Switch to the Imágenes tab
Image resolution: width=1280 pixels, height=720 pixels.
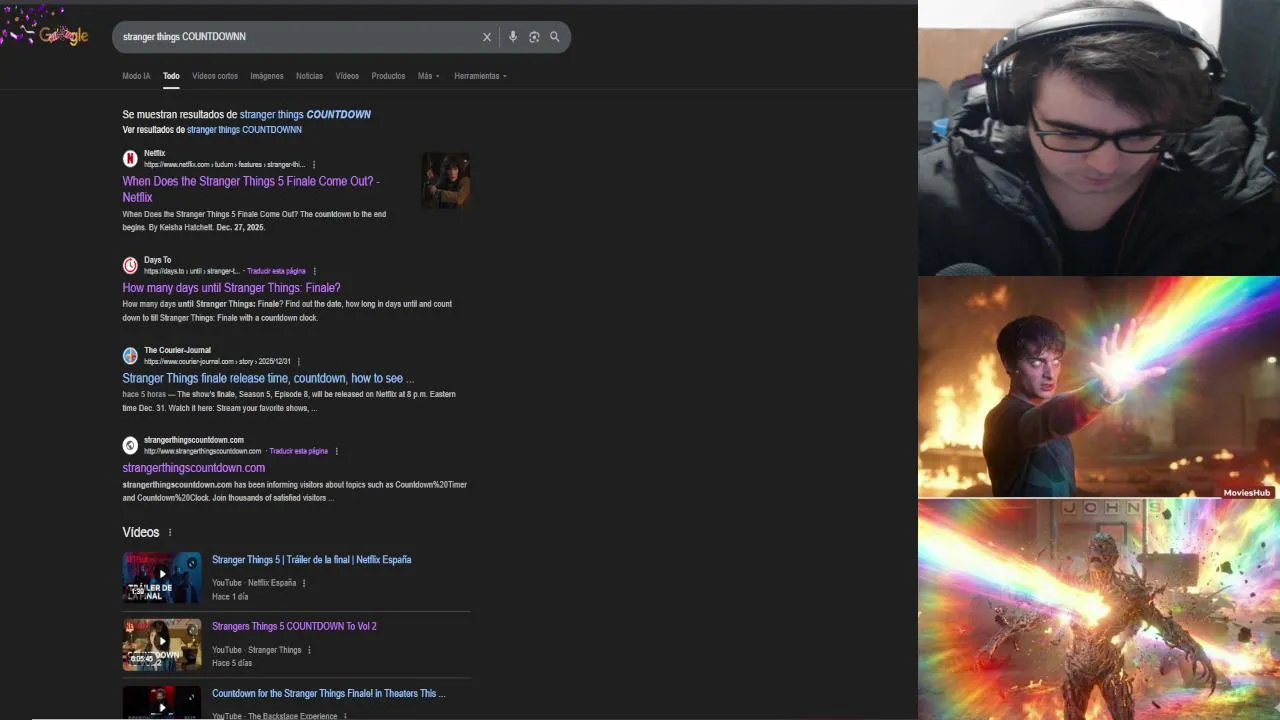click(267, 76)
